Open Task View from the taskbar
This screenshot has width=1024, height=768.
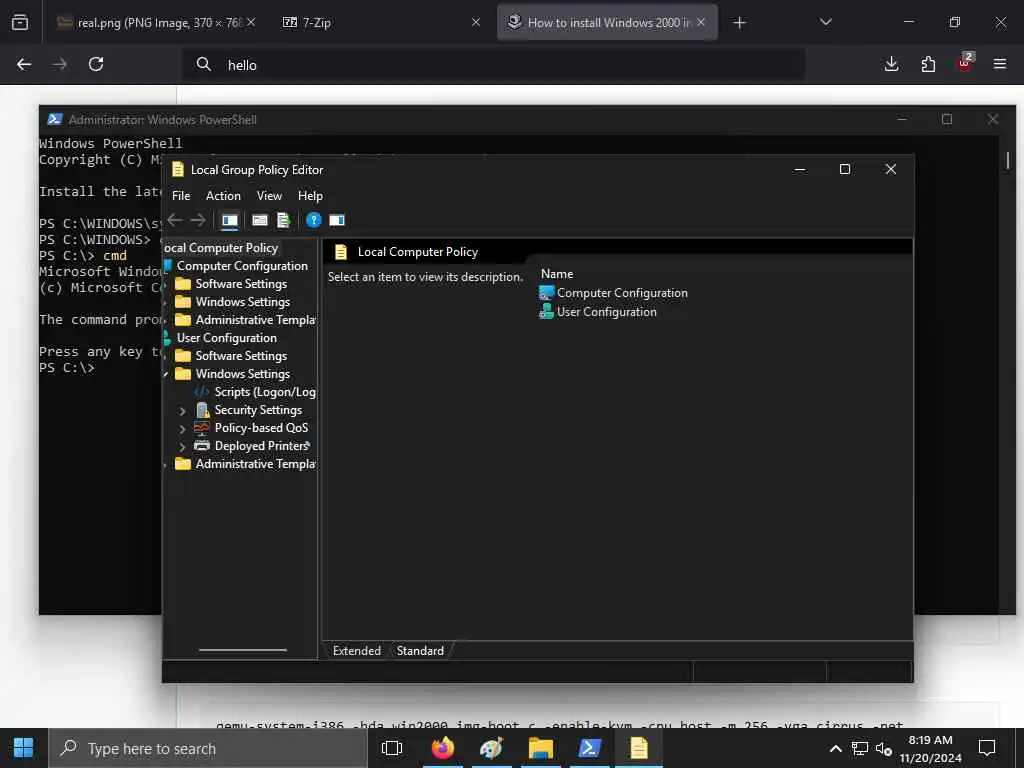392,748
